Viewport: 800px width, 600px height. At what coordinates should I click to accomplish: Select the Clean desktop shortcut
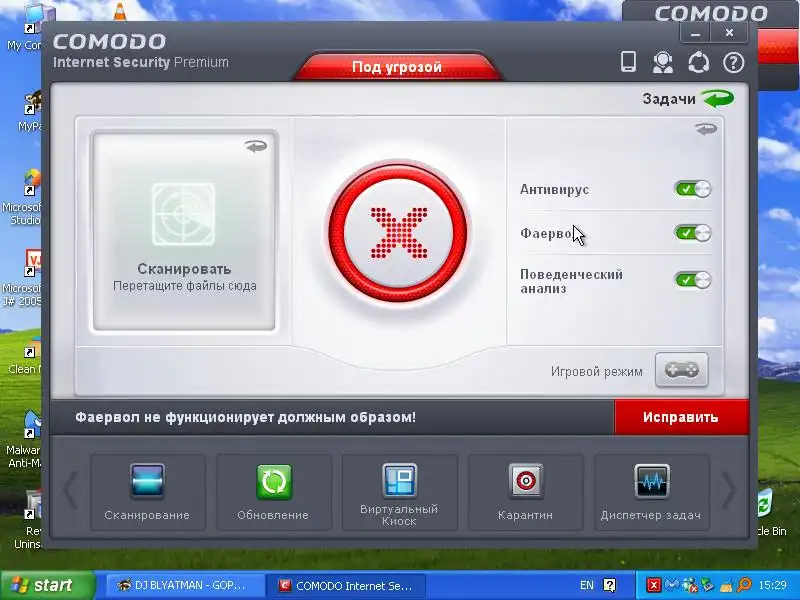(x=24, y=356)
